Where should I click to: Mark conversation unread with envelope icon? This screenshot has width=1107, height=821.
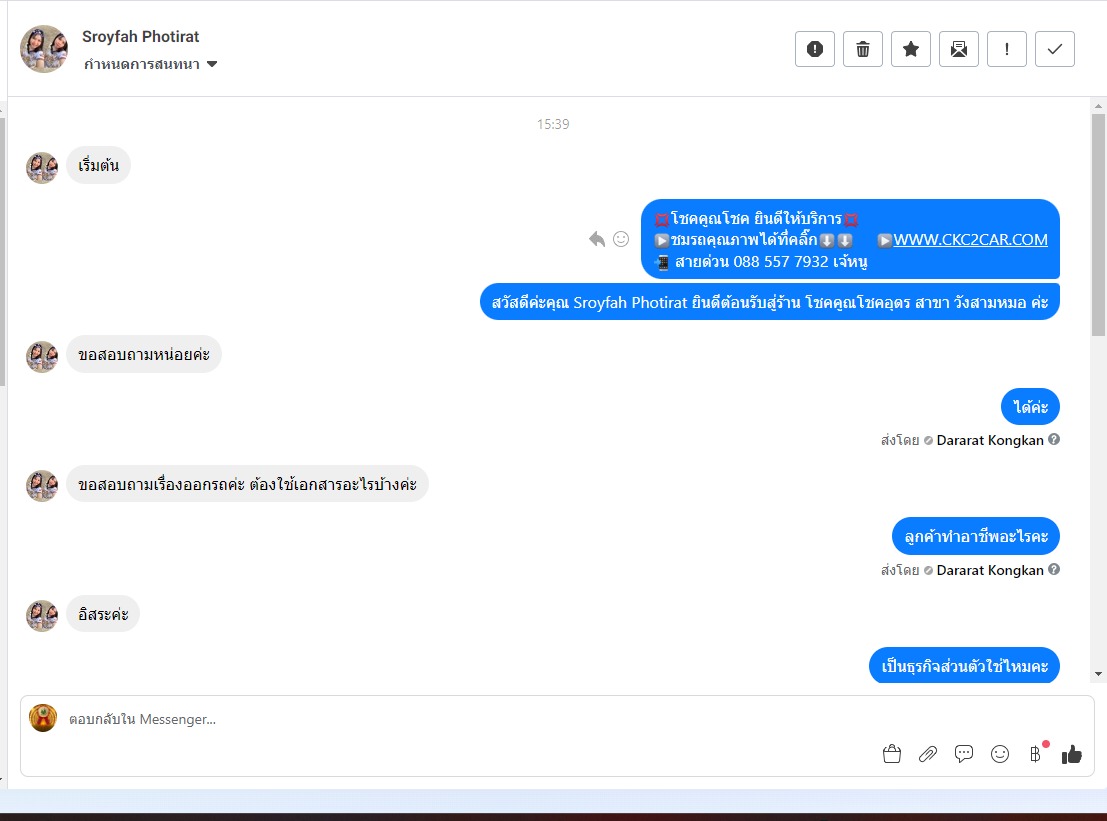[958, 49]
